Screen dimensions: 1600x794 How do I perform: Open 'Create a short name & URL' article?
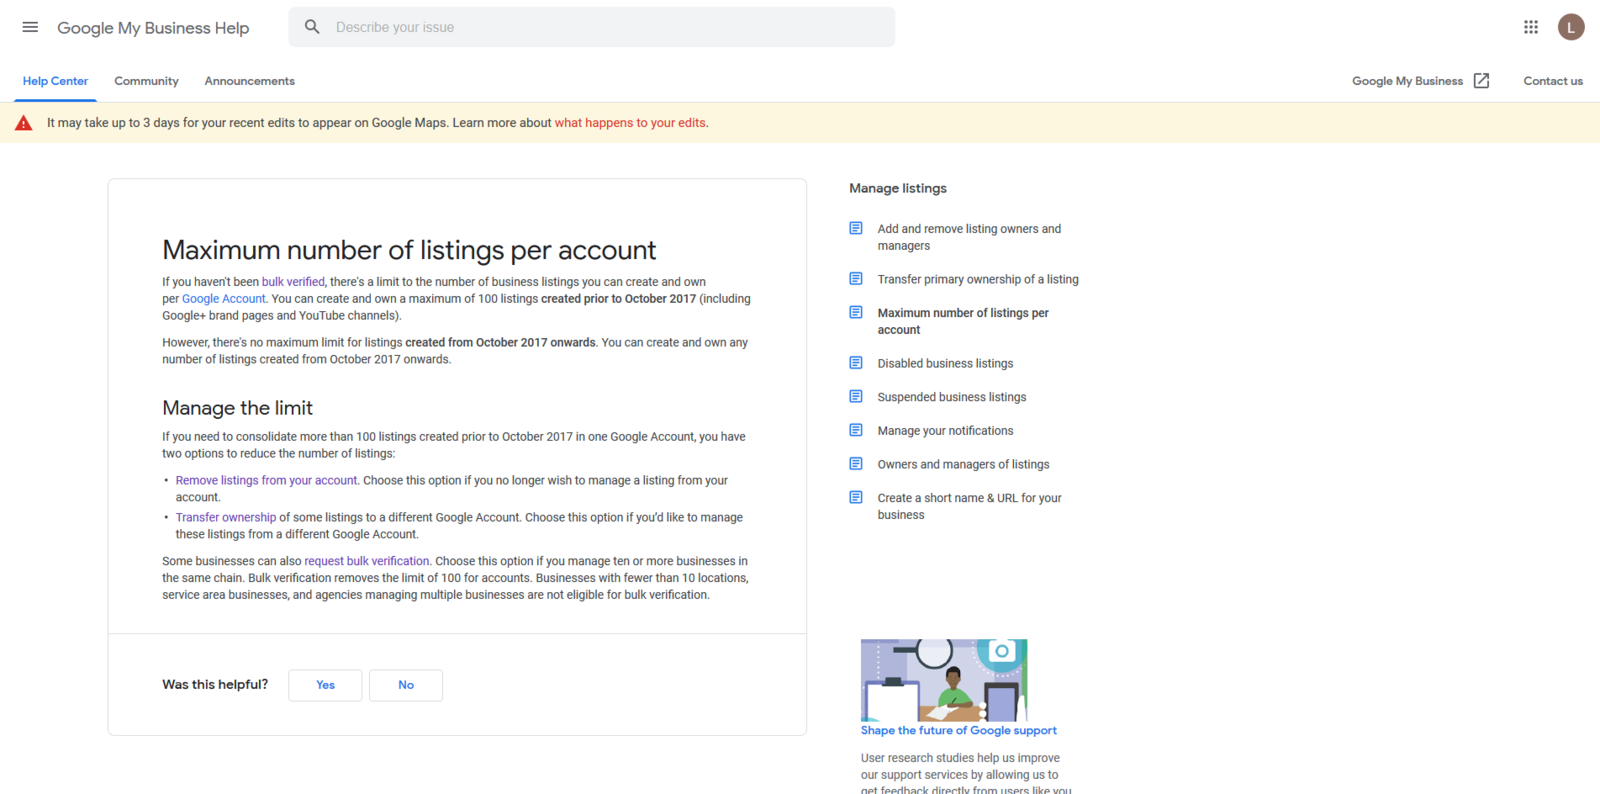[969, 506]
